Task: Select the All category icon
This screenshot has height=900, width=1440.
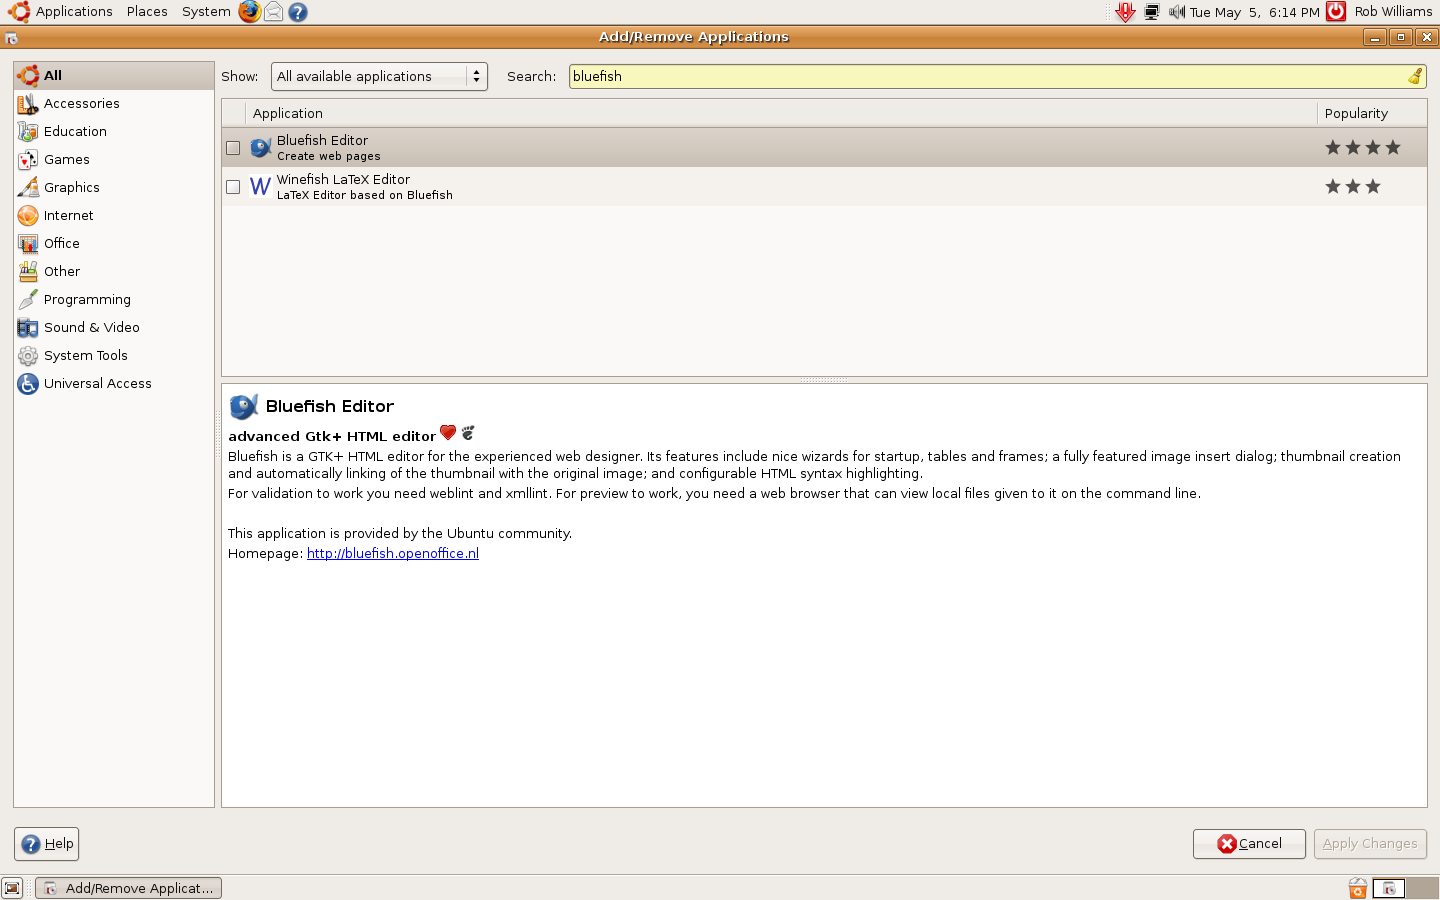Action: tap(28, 76)
